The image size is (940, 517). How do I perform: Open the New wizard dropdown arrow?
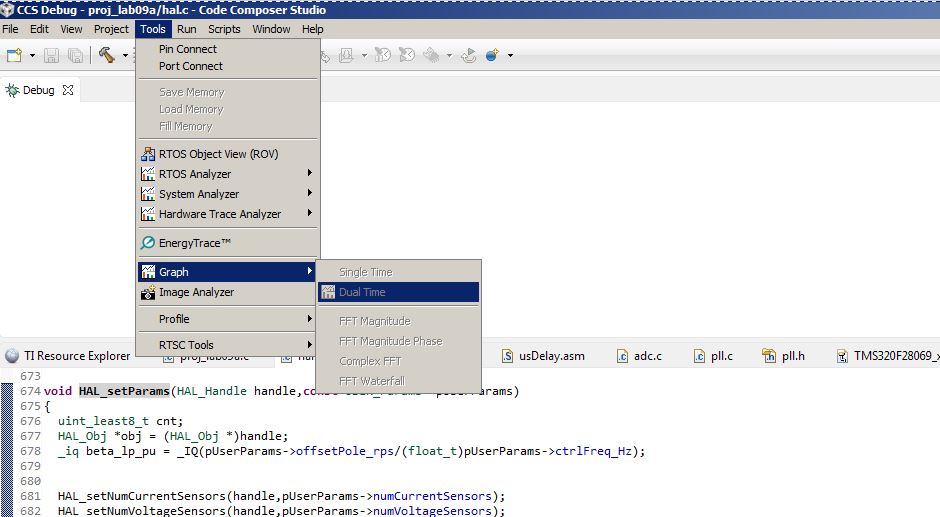(x=32, y=56)
